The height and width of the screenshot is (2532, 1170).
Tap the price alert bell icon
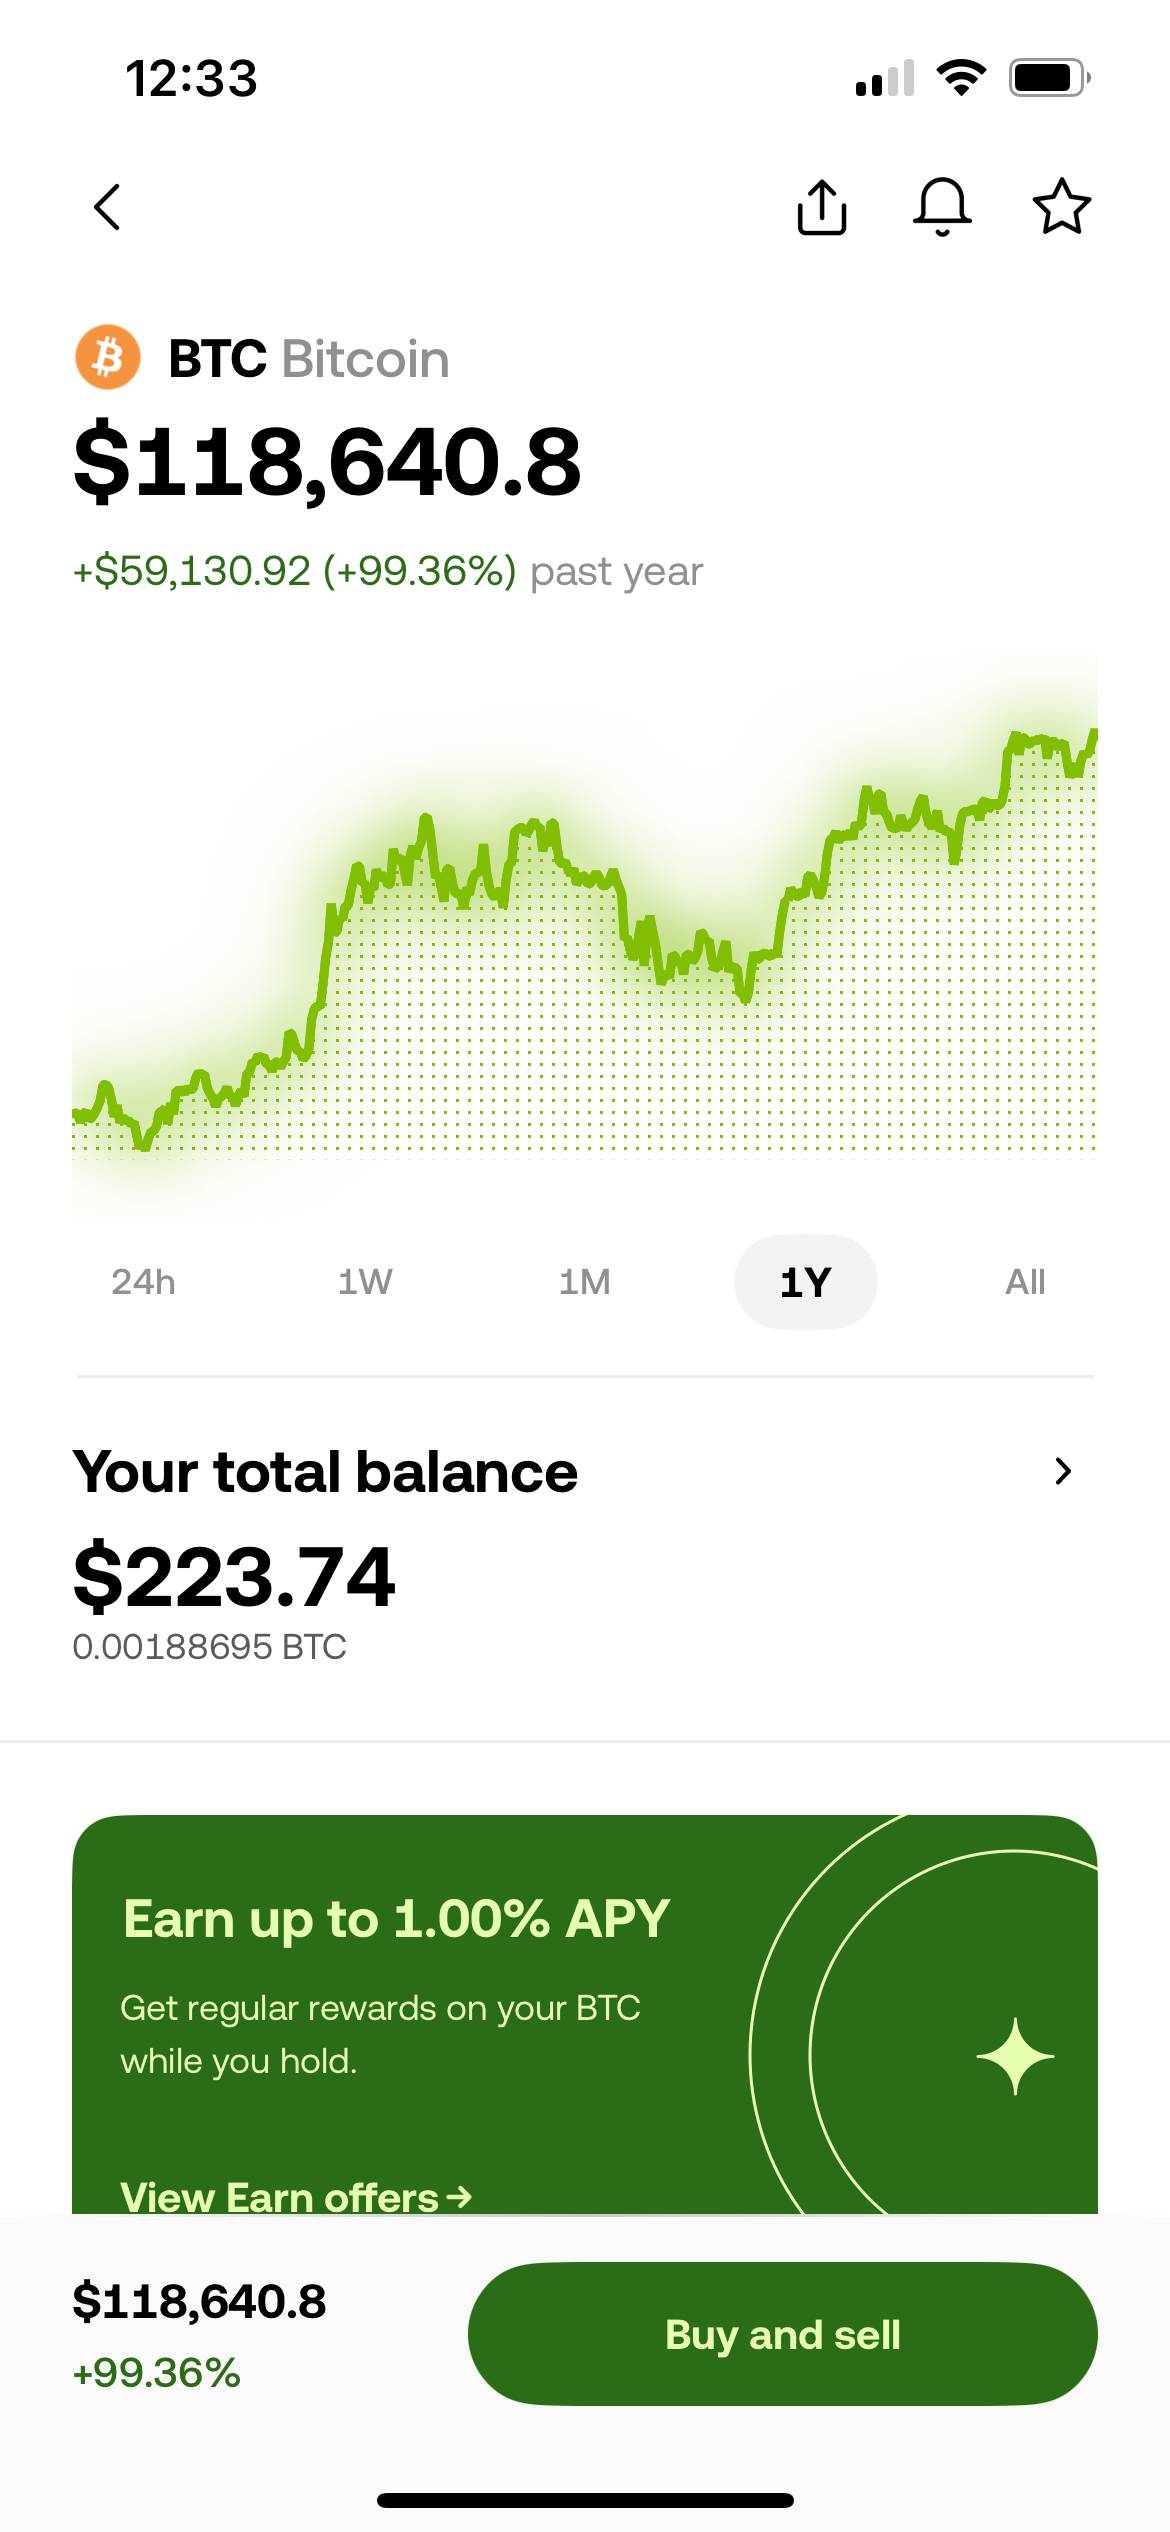[x=942, y=207]
